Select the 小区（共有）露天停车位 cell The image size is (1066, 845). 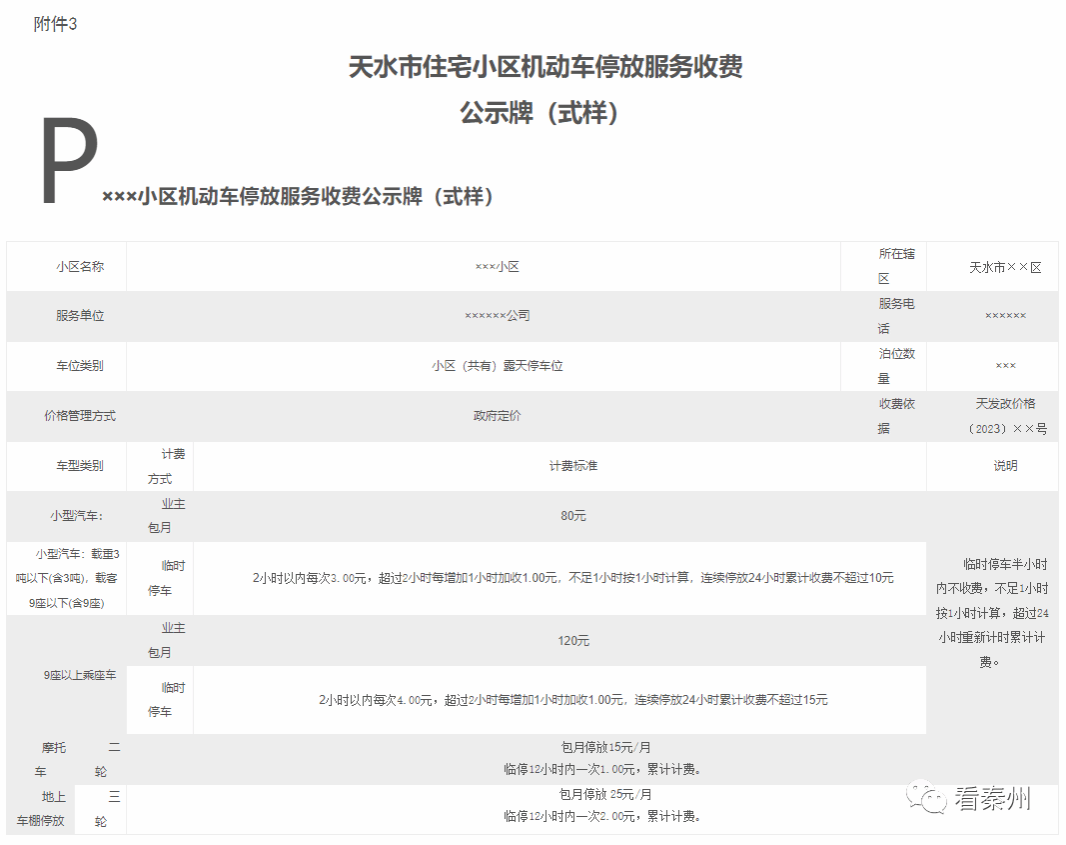point(497,366)
